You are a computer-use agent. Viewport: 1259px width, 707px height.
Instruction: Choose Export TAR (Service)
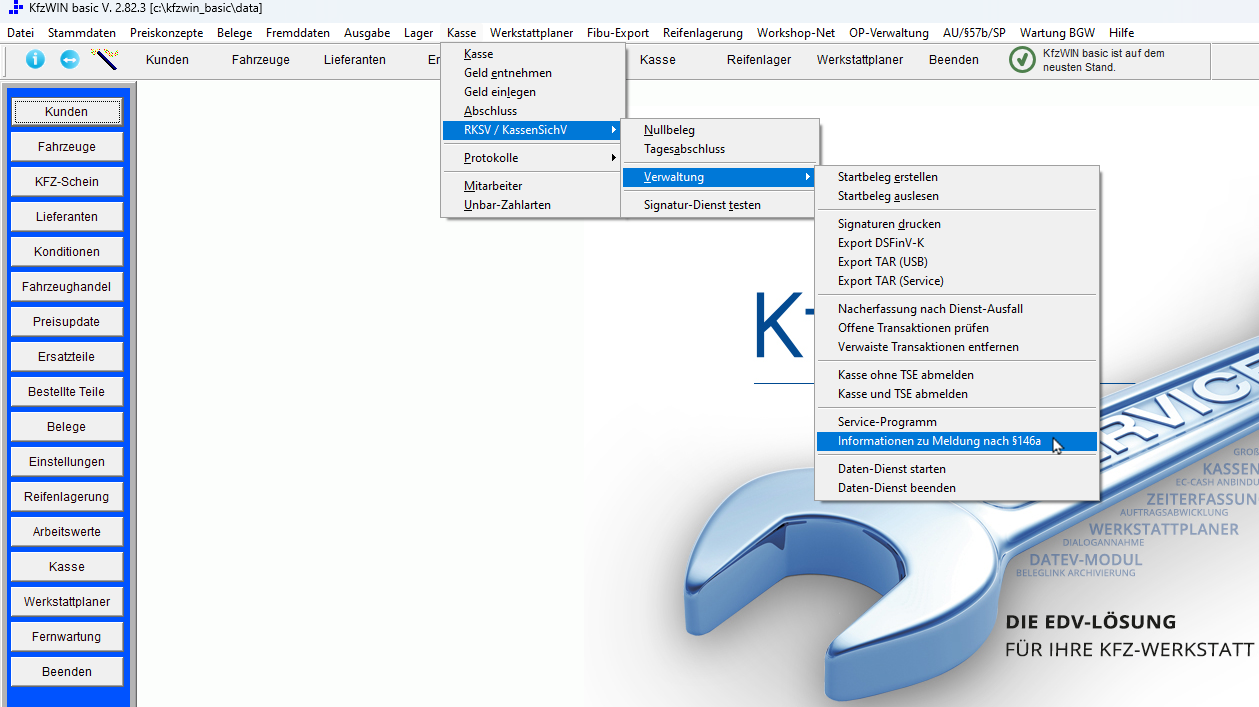coord(957,281)
